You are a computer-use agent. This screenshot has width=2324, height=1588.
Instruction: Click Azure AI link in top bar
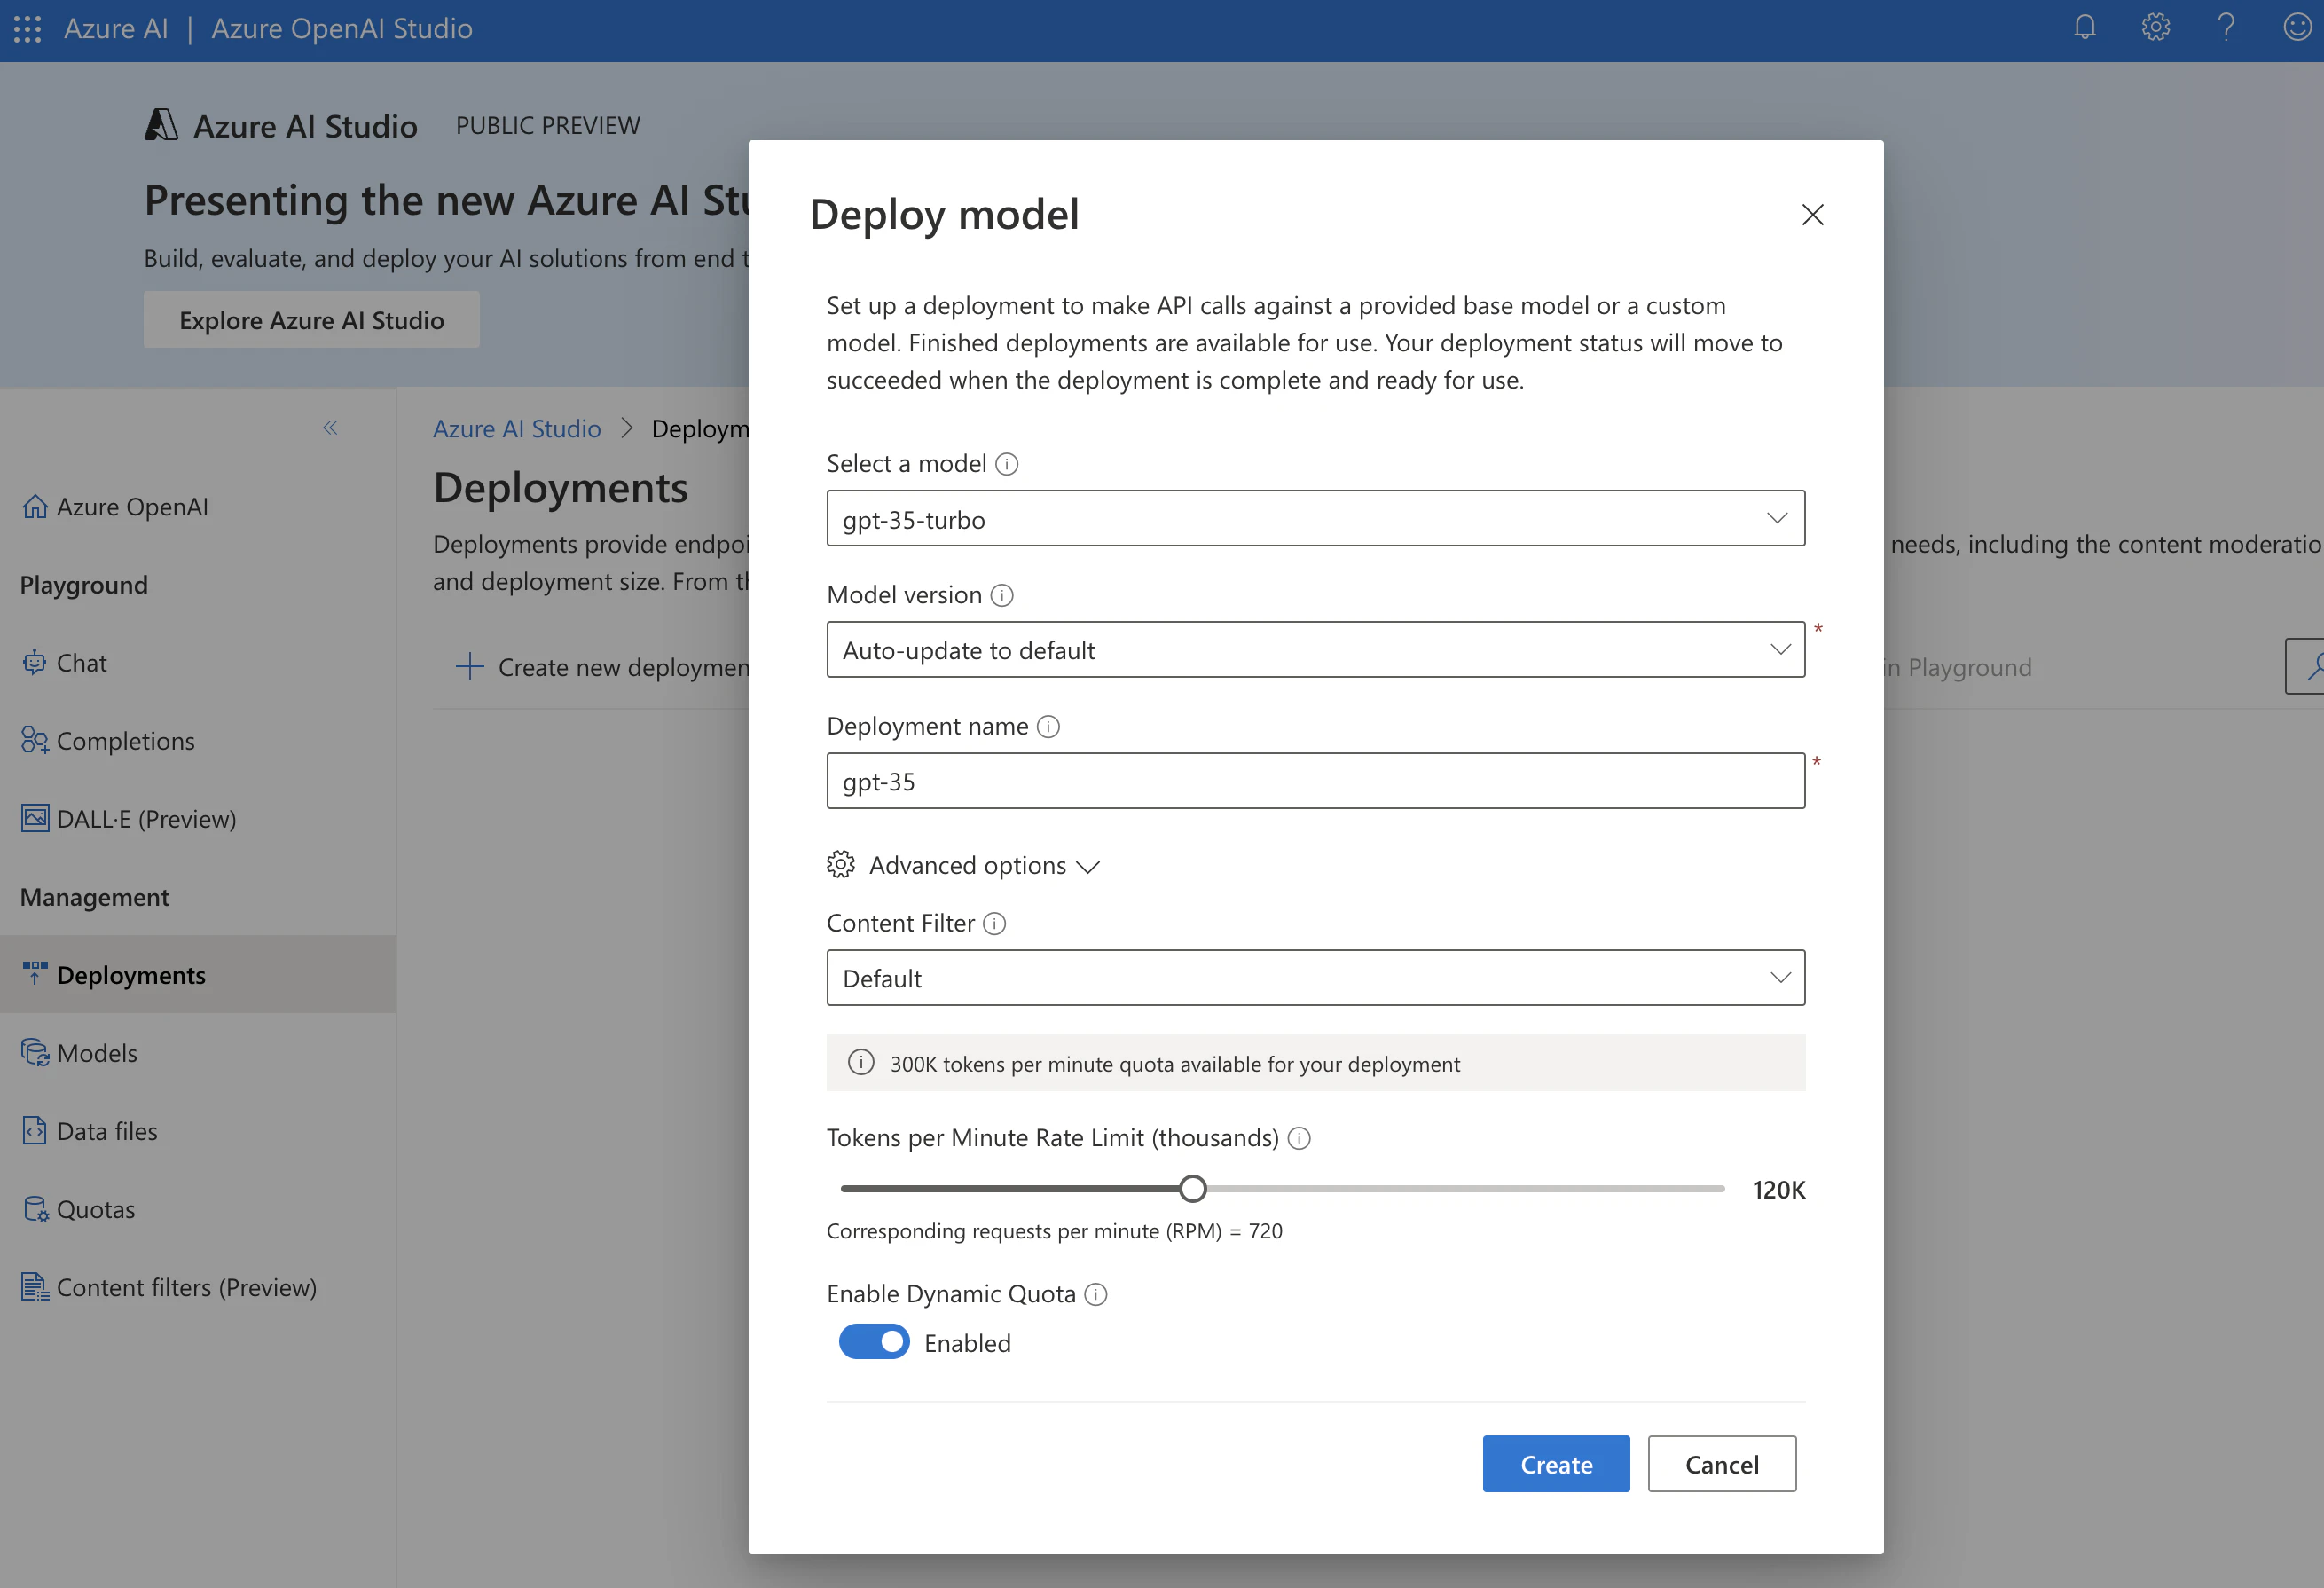tap(116, 29)
